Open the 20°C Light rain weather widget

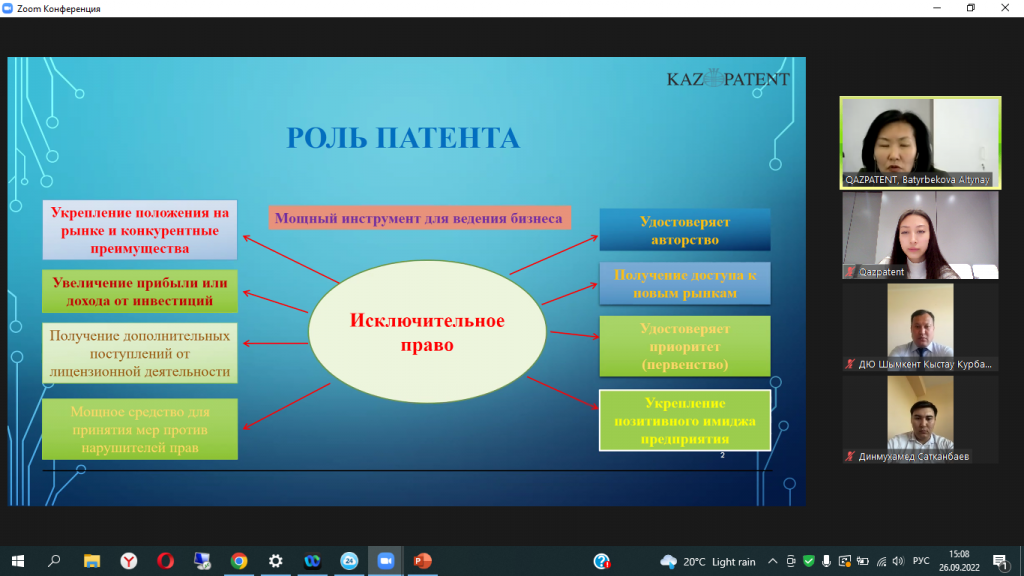(x=708, y=561)
